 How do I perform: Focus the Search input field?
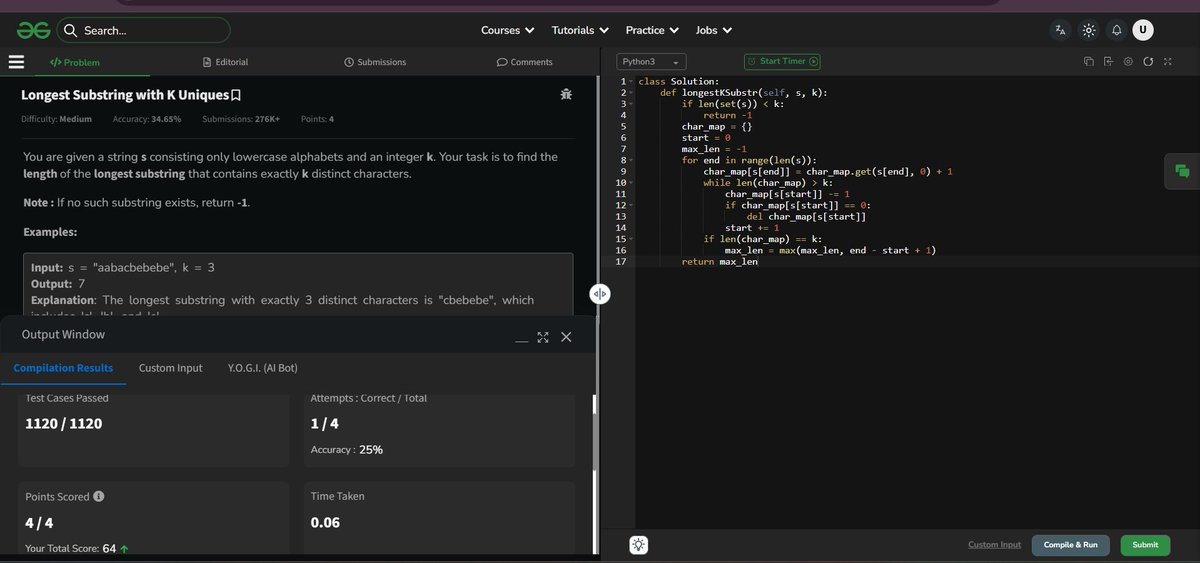(x=143, y=30)
